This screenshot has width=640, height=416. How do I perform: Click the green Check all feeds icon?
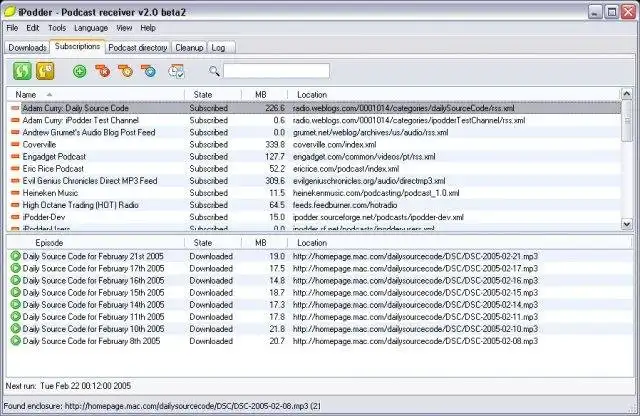pyautogui.click(x=22, y=71)
